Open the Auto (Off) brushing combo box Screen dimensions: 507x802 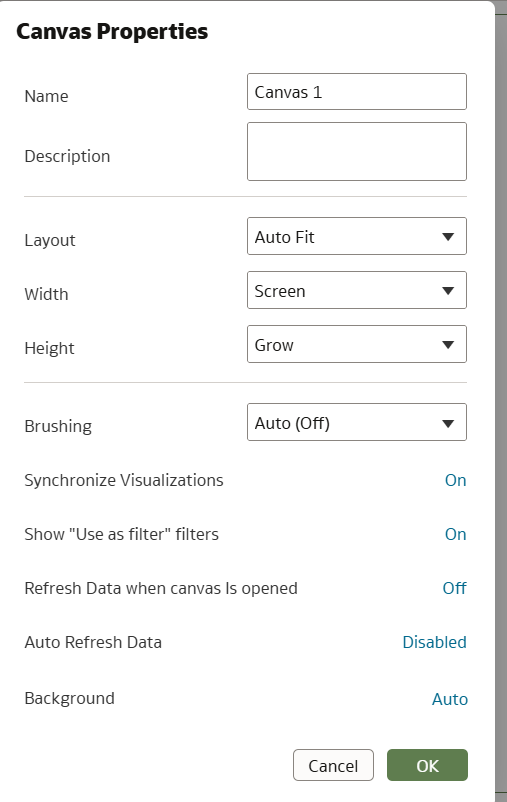[x=357, y=422]
